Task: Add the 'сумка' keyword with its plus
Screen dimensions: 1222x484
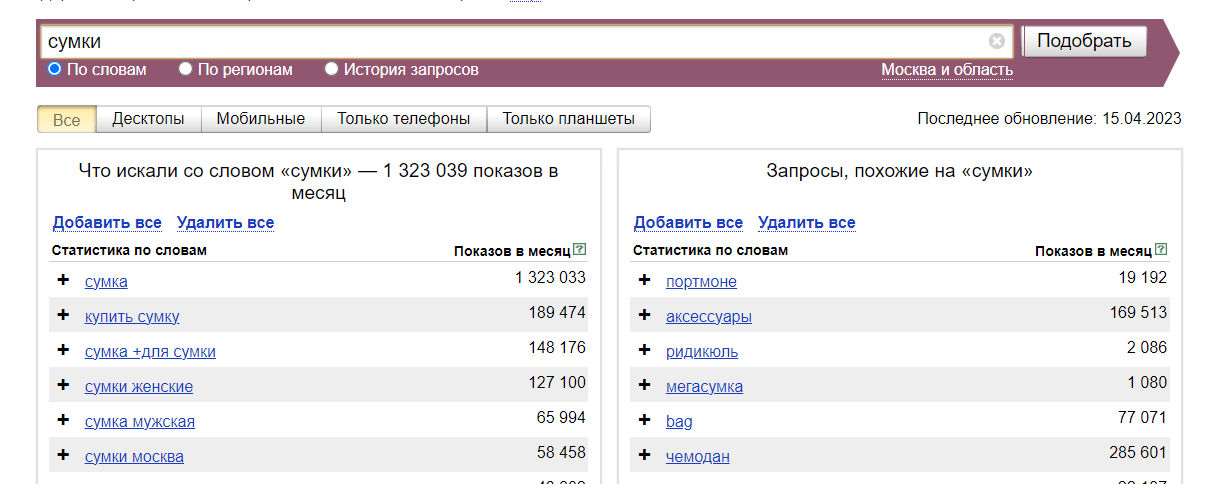Action: (x=63, y=280)
